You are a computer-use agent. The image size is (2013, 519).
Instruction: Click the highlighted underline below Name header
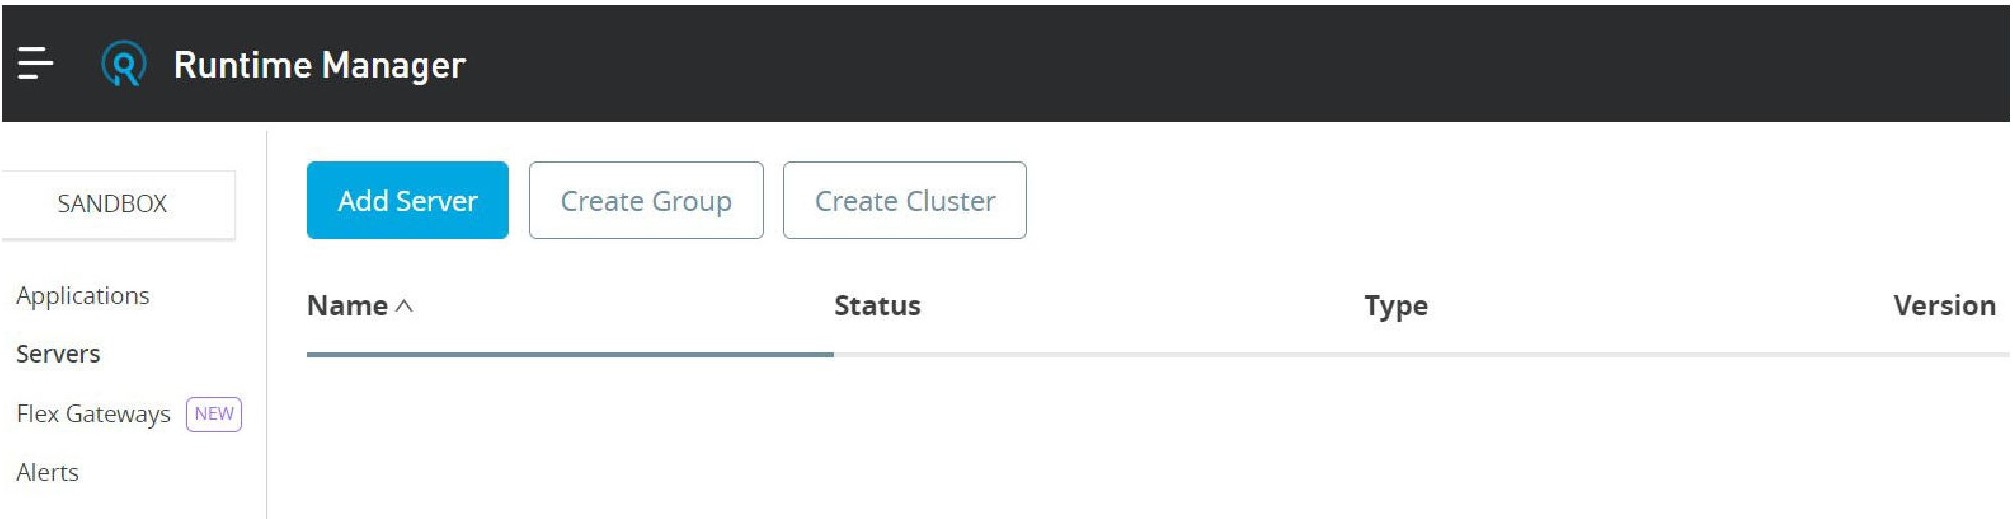point(569,354)
